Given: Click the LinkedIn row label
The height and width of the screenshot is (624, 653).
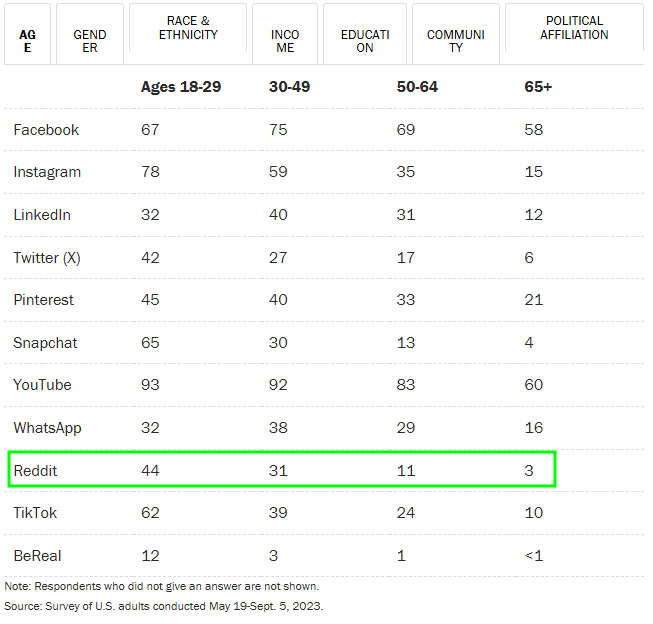Looking at the screenshot, I should [42, 215].
